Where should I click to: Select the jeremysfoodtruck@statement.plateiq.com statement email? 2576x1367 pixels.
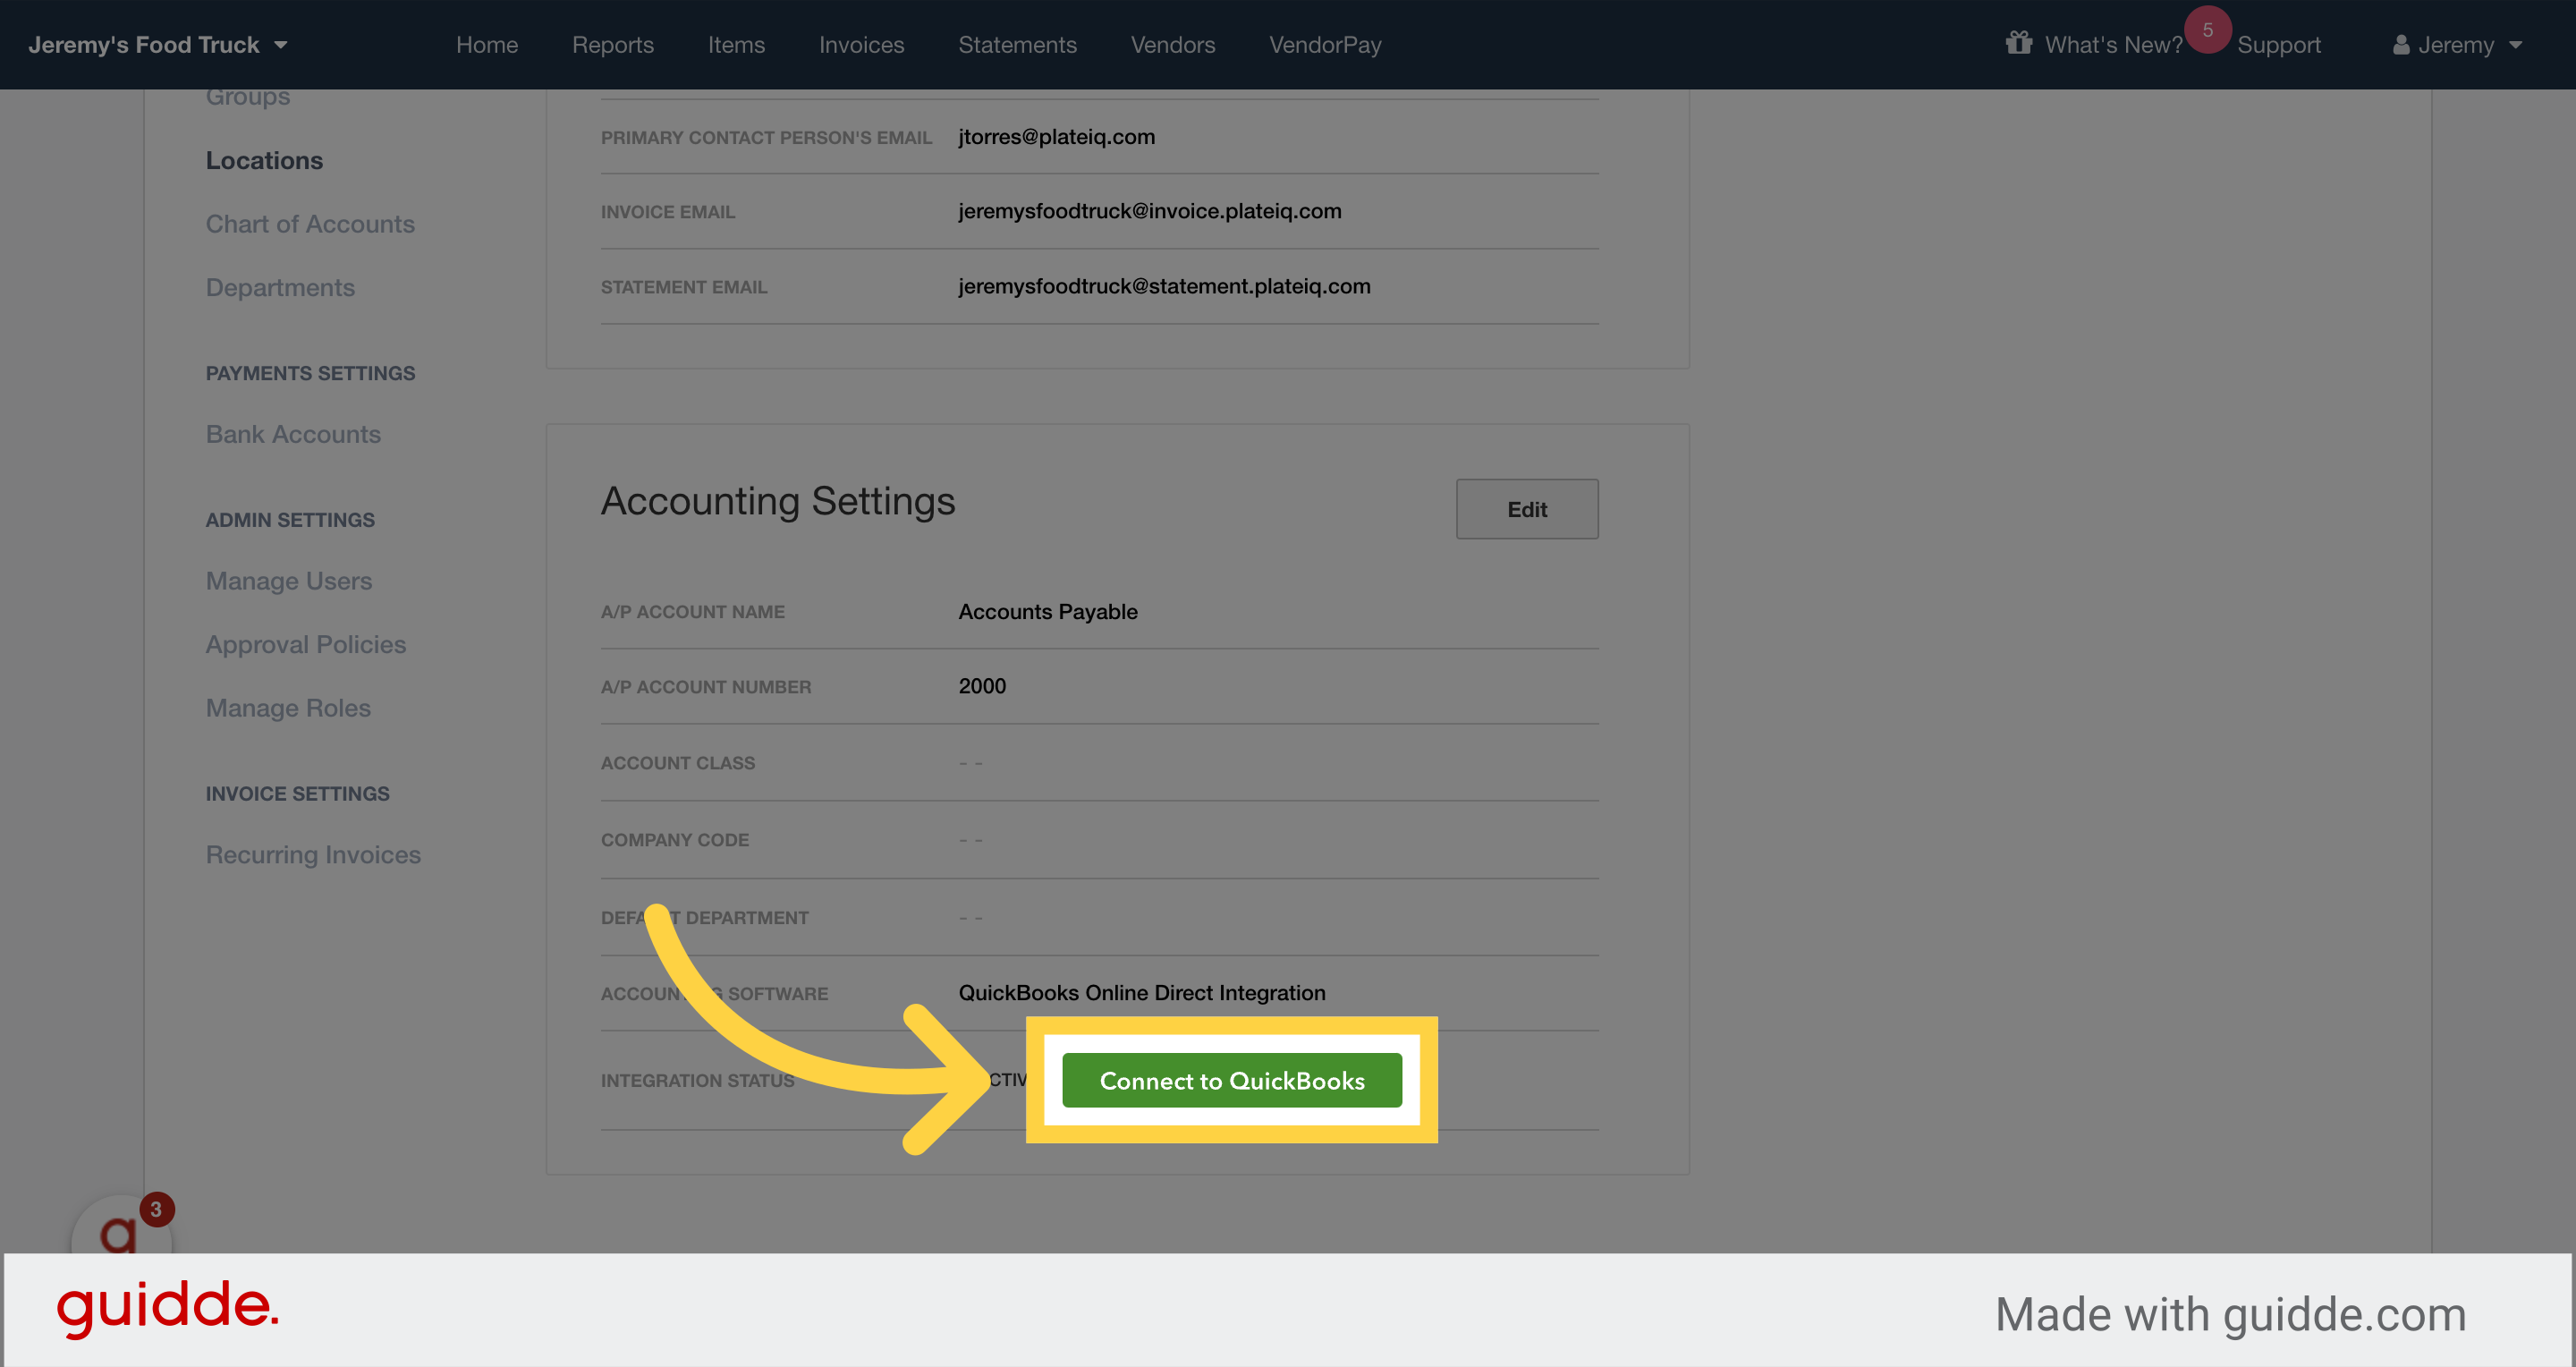pos(1164,286)
